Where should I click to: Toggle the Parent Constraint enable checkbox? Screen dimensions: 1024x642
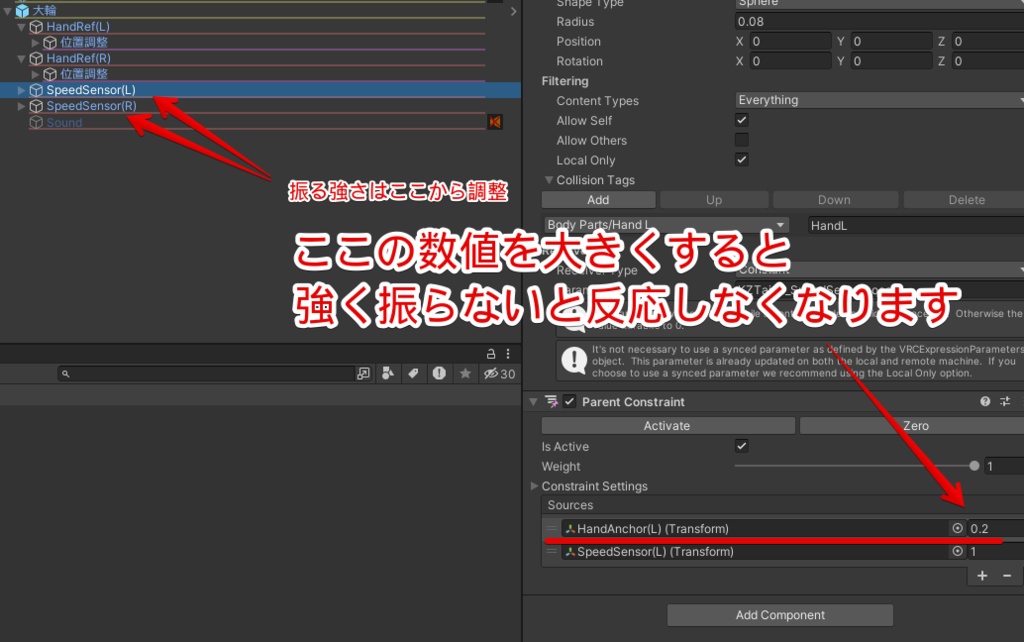(x=569, y=402)
